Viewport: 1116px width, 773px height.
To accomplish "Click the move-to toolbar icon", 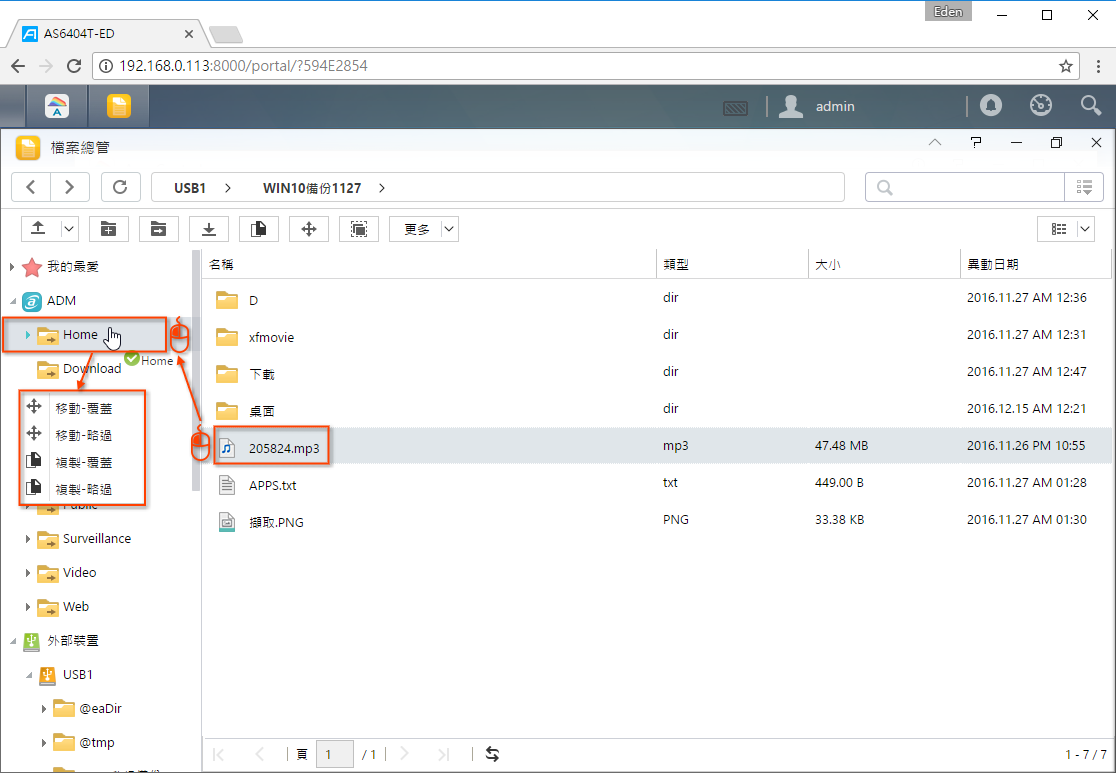I will (x=308, y=228).
